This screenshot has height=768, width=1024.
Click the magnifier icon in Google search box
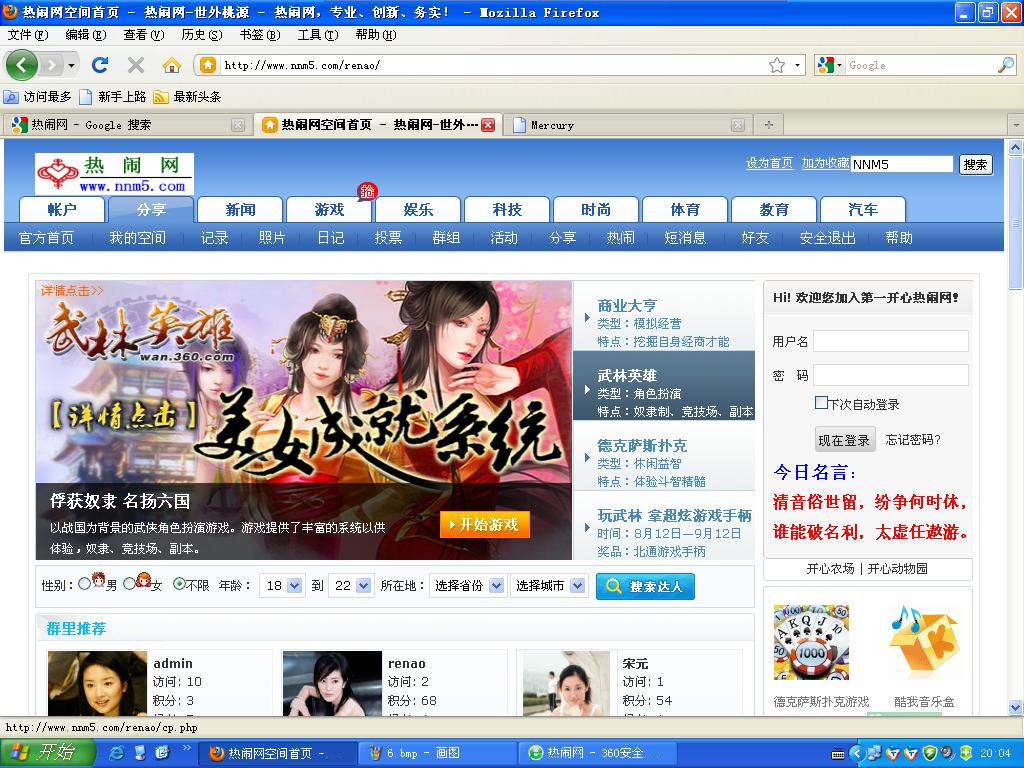click(1006, 65)
